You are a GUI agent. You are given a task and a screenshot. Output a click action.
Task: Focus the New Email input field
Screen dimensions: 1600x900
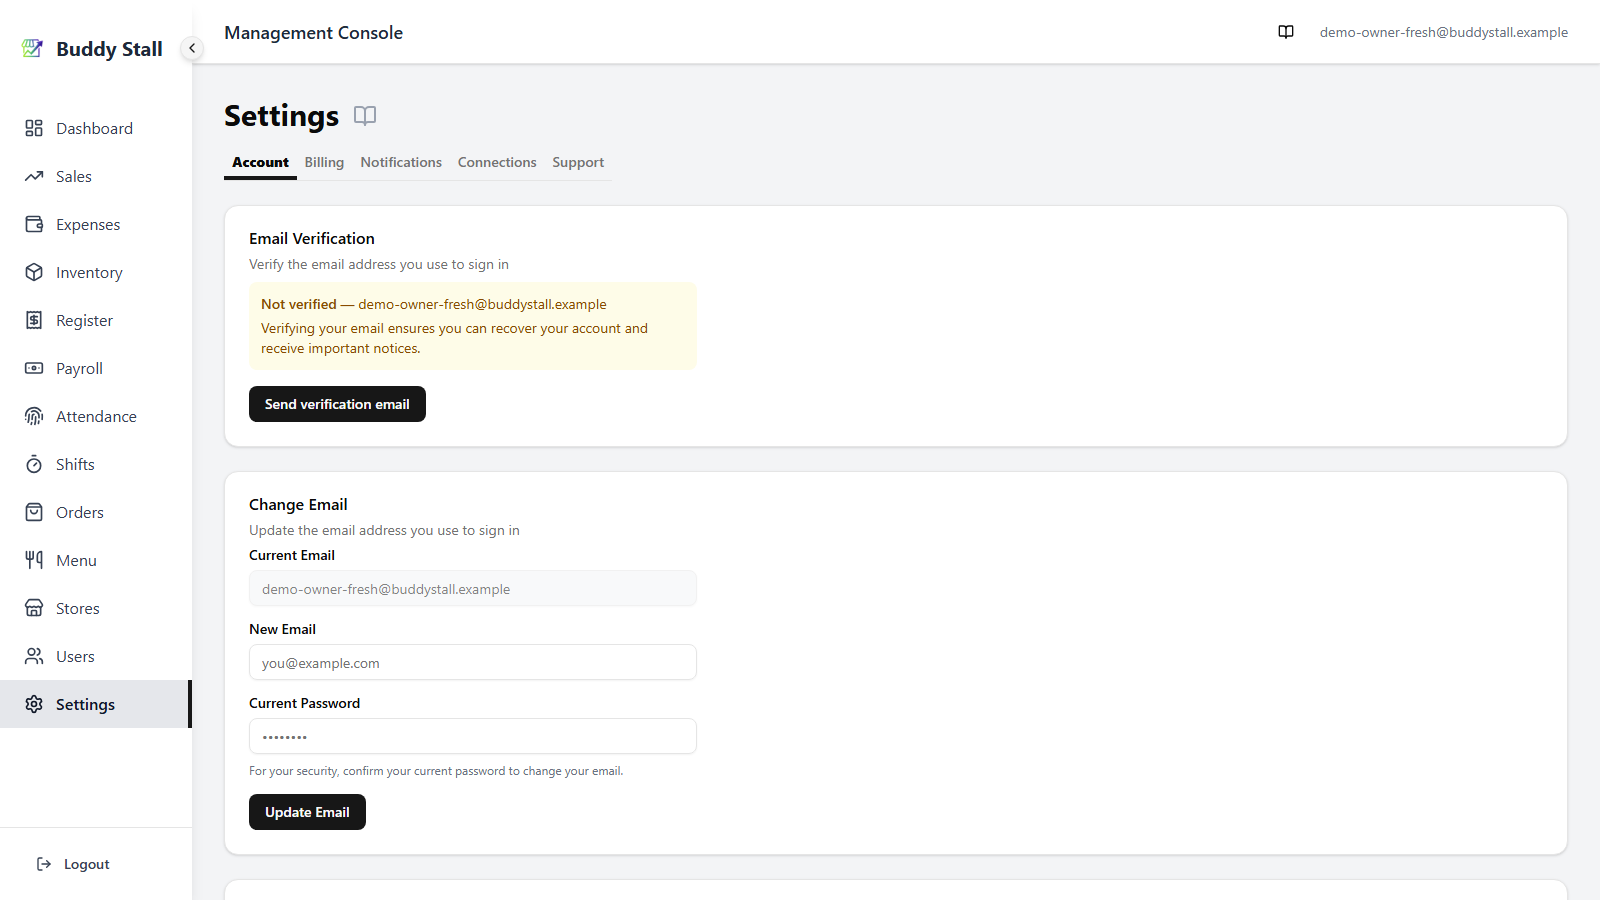click(473, 662)
